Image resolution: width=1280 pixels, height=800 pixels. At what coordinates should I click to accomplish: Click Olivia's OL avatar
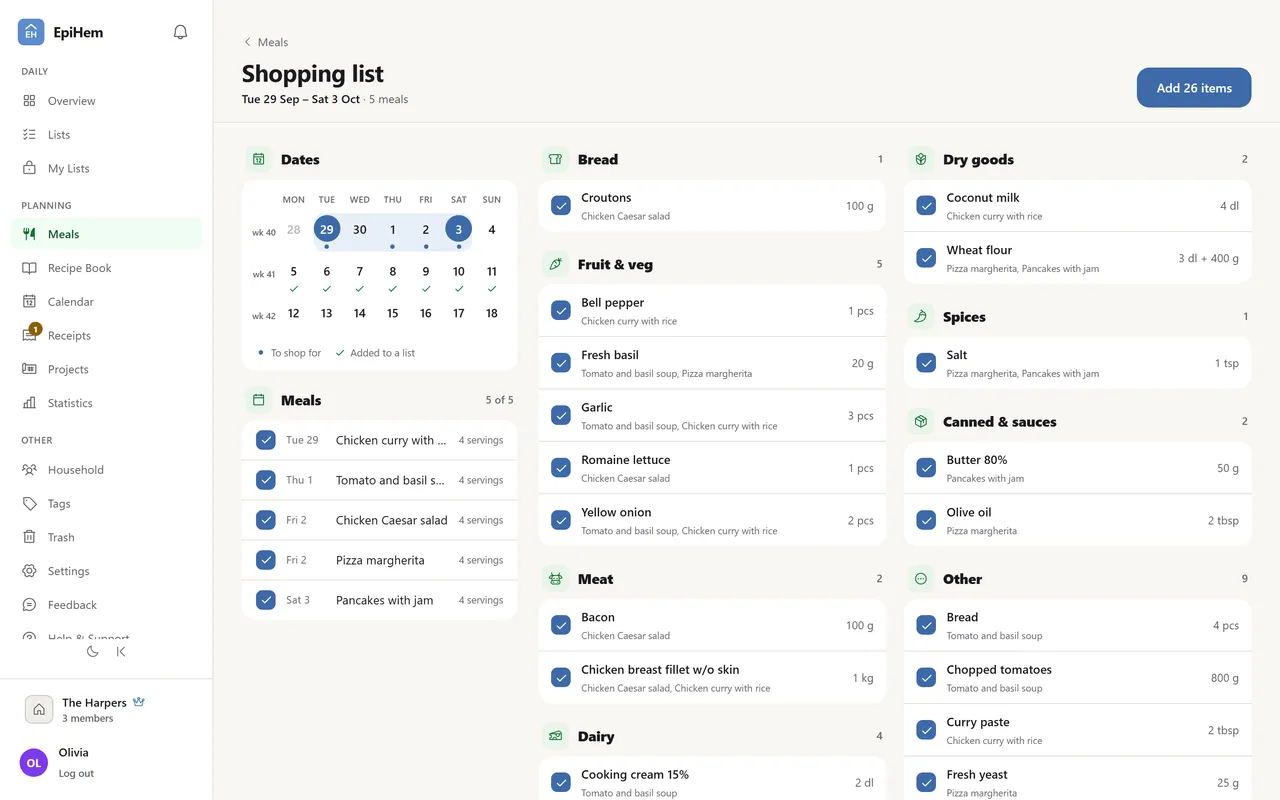pos(33,762)
